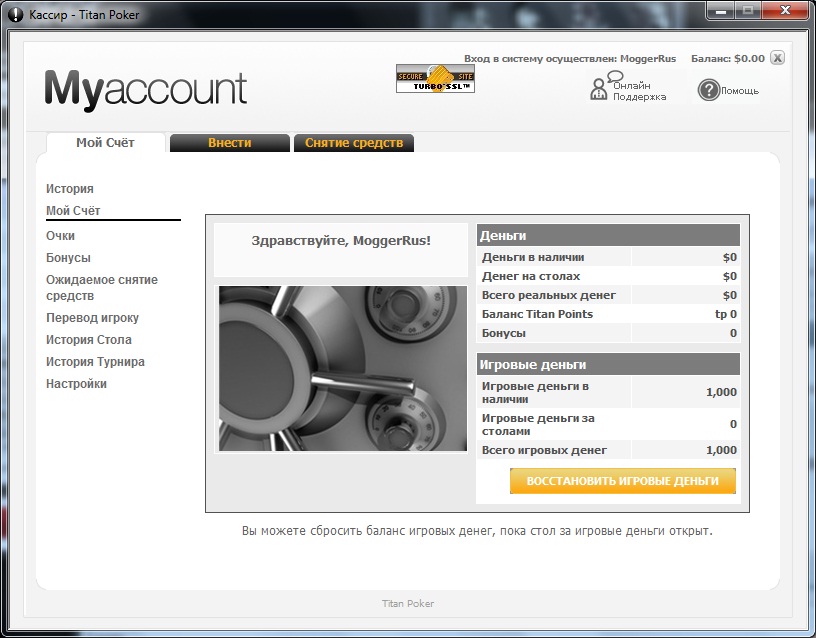Close the Кассир - Titan Poker window
Screen dimensions: 816x638
point(785,11)
